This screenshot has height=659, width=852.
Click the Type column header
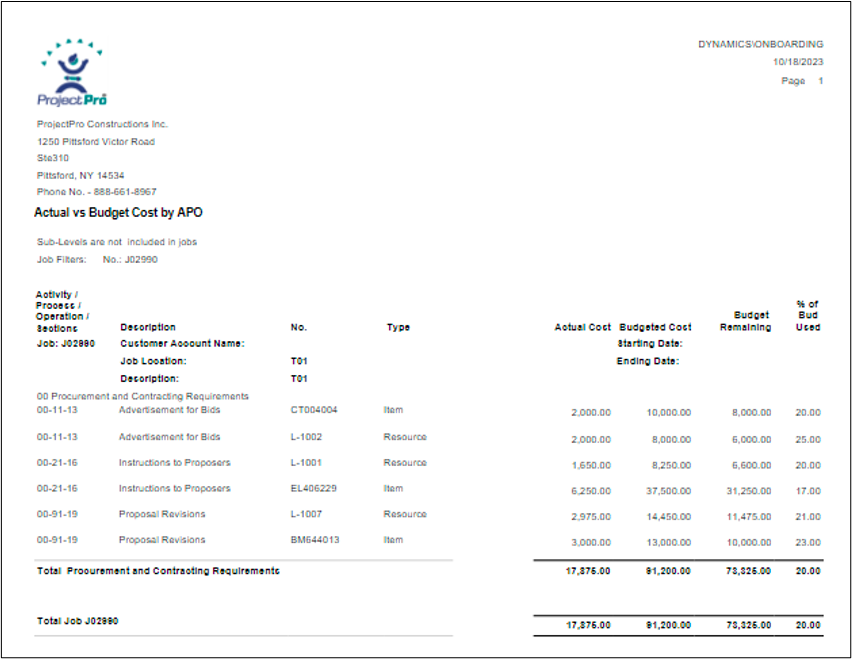[398, 328]
